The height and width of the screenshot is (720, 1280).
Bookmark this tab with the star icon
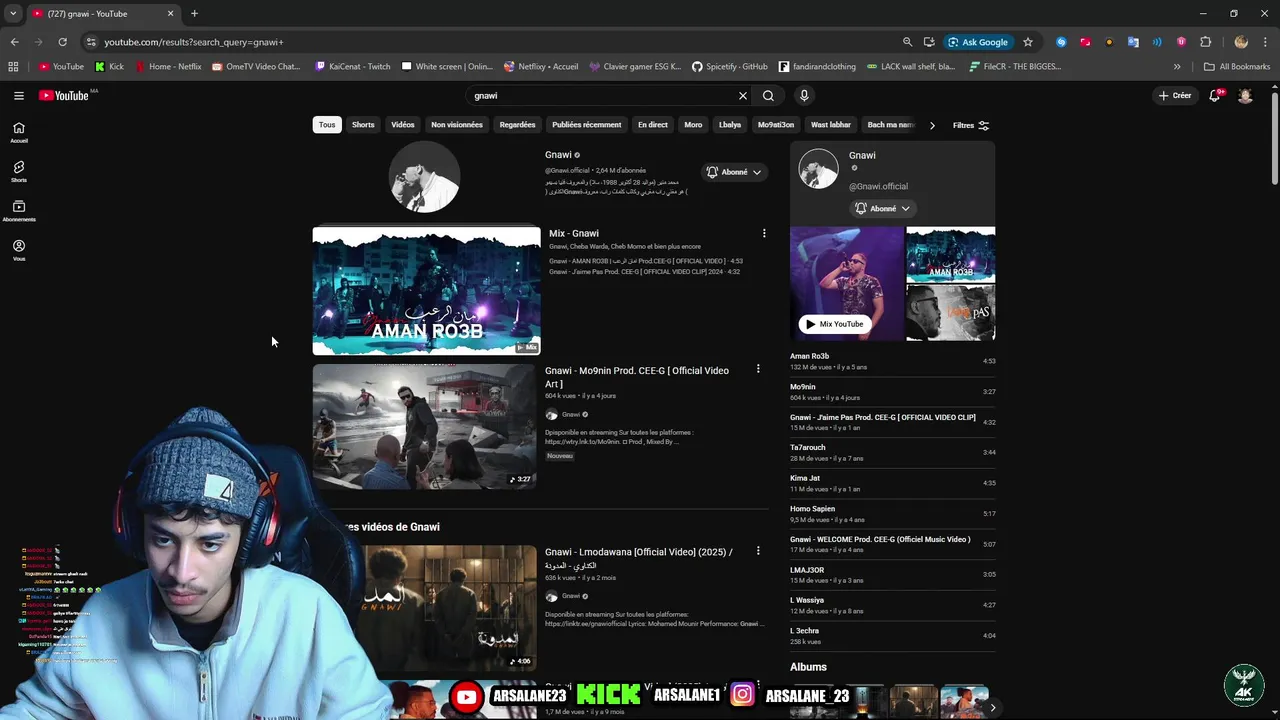[1028, 42]
